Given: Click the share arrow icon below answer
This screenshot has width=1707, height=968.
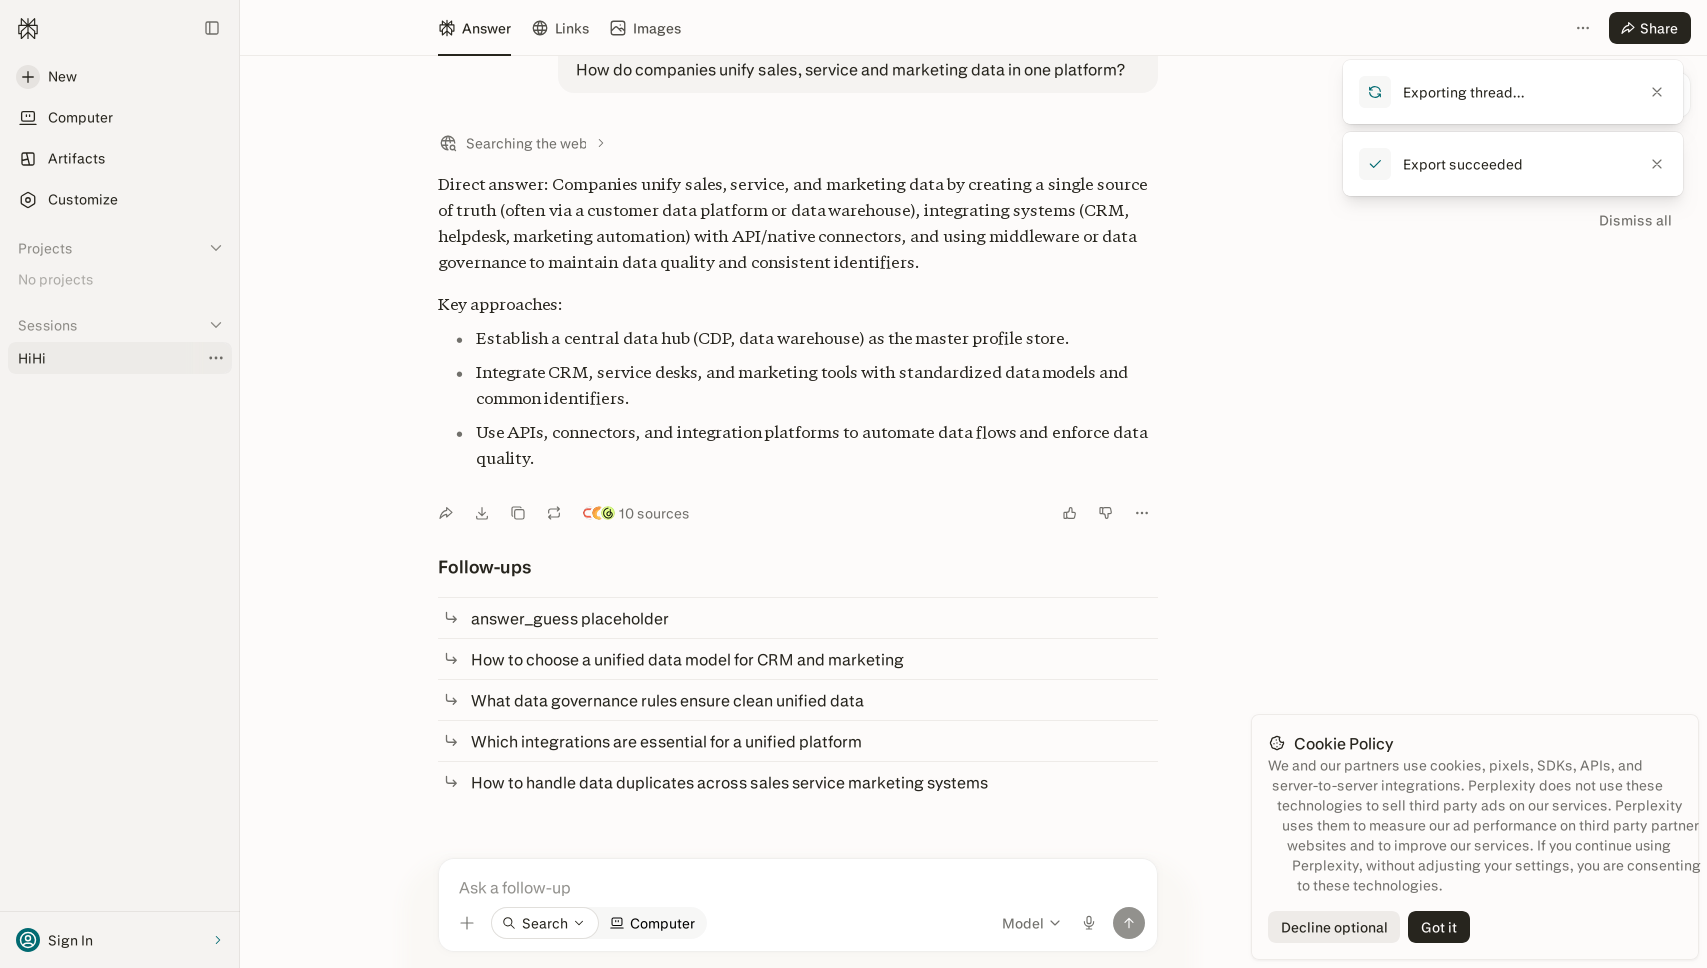Looking at the screenshot, I should (446, 513).
